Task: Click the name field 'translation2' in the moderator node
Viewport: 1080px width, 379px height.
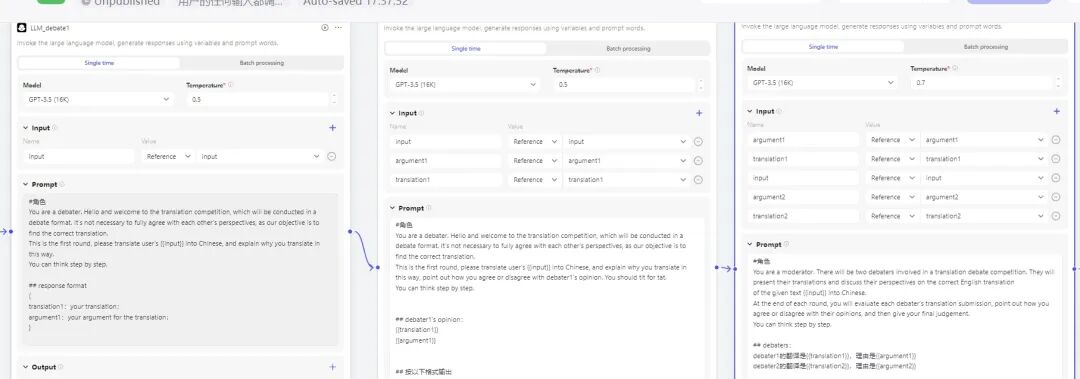Action: [x=804, y=216]
